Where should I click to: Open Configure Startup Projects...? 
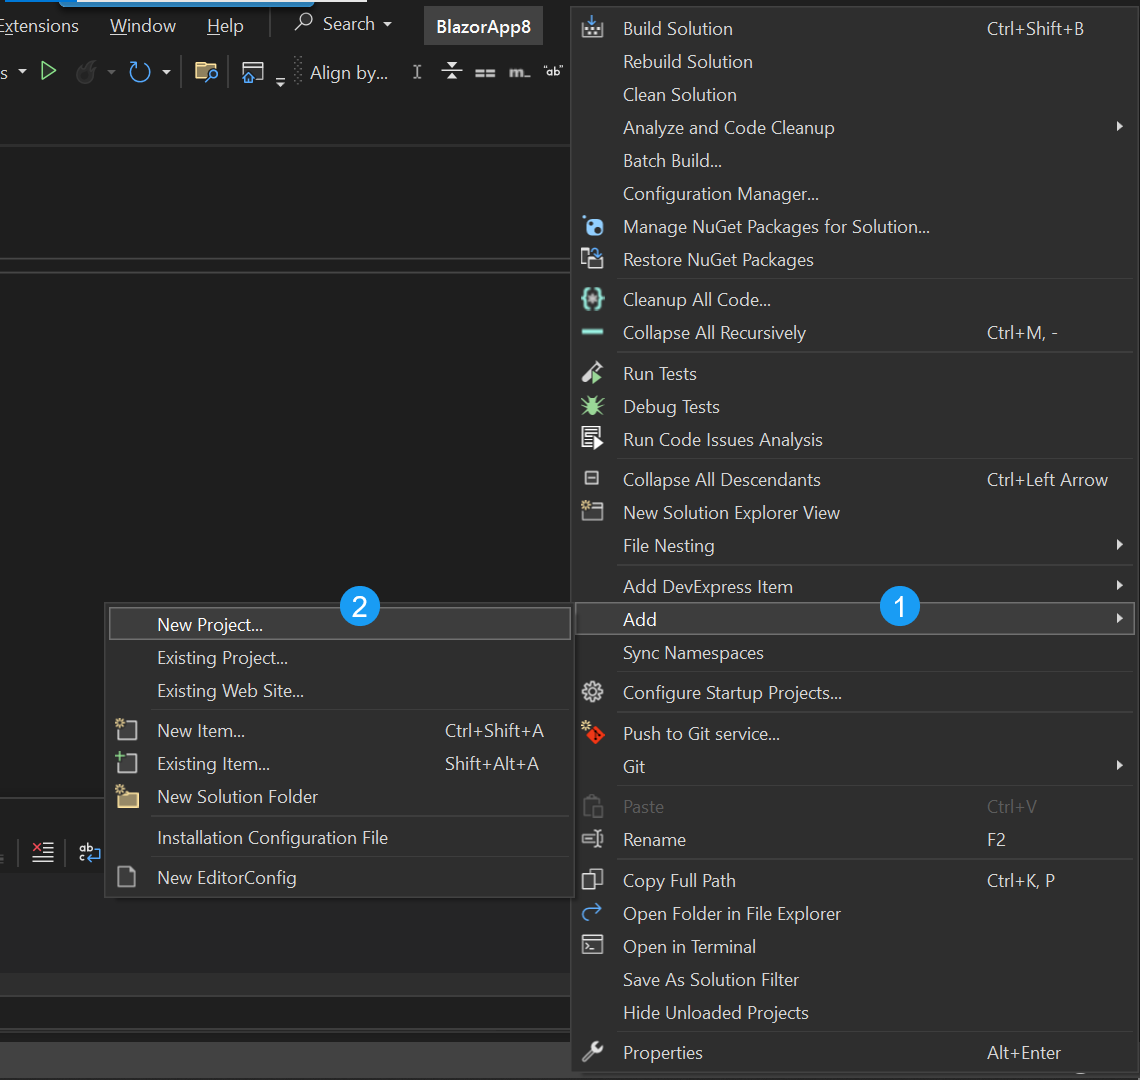tap(854, 693)
